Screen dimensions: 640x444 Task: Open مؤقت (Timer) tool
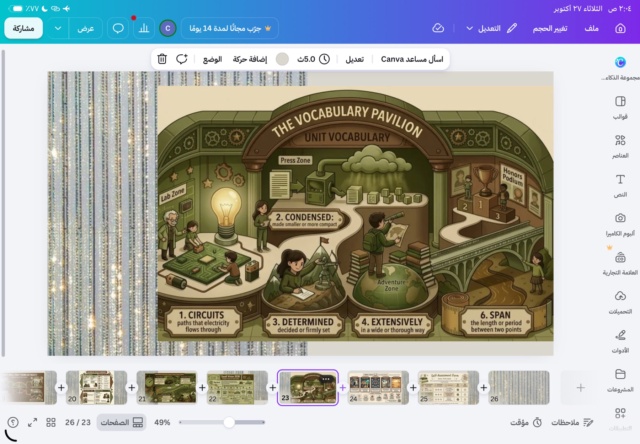(526, 422)
